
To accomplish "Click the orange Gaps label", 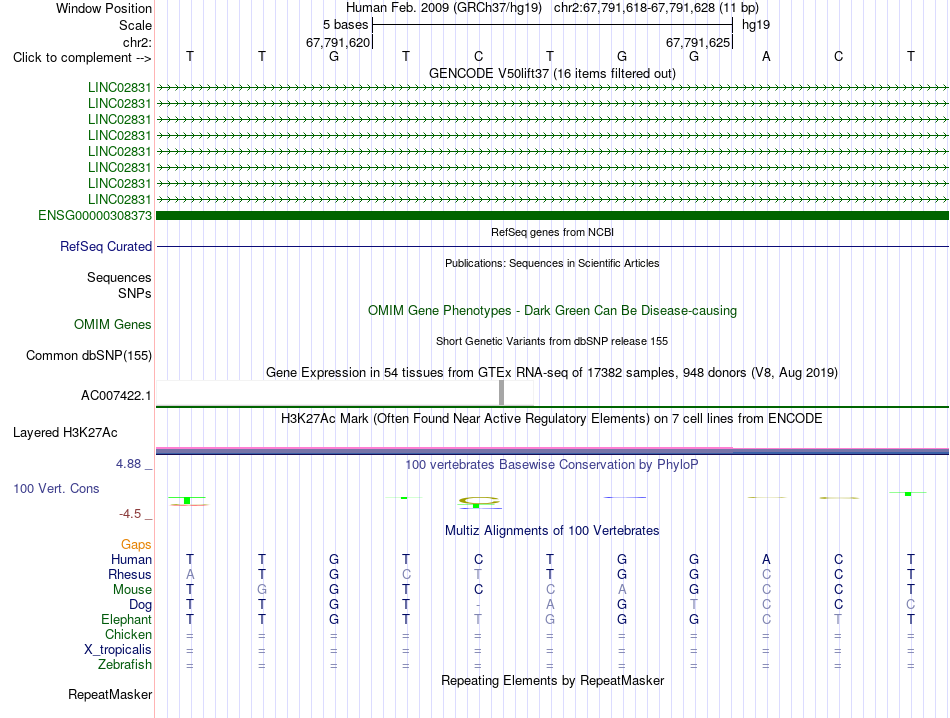I will point(136,545).
